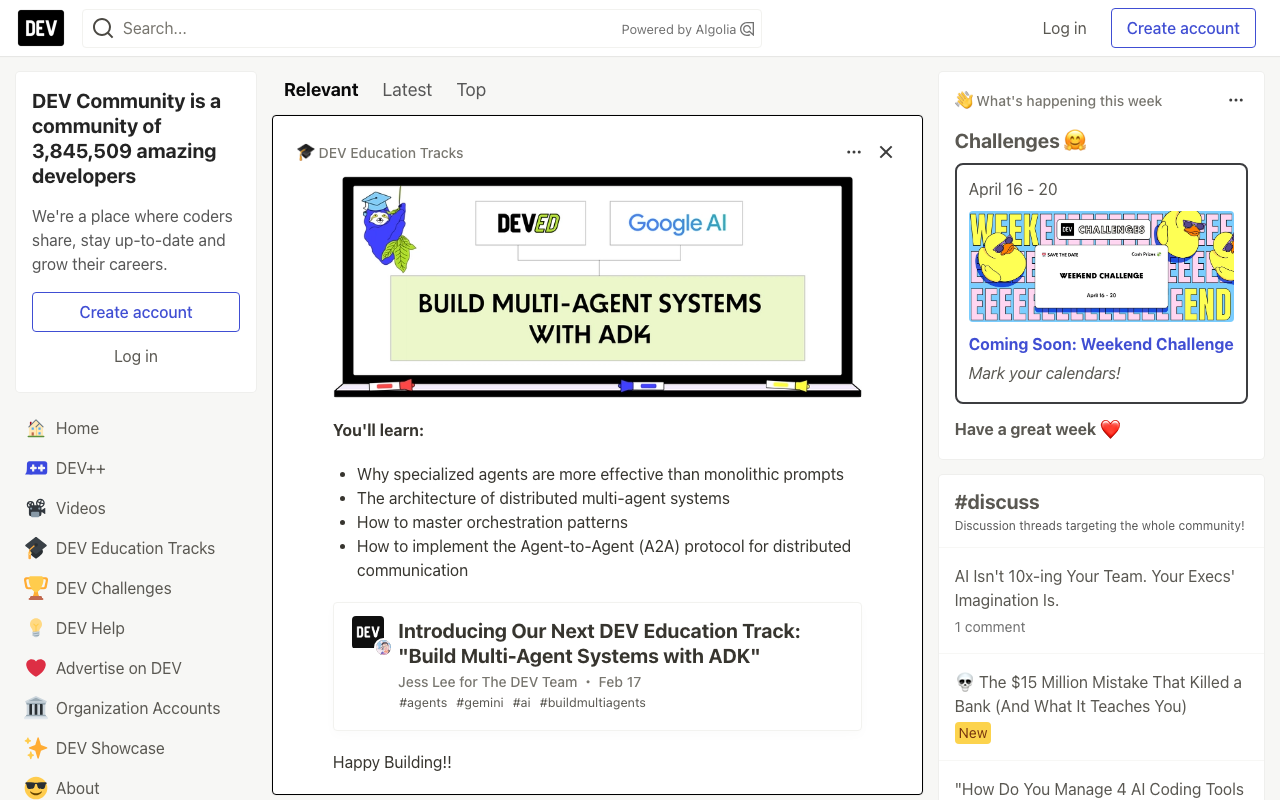Open Videos via the movie camera icon

point(35,508)
